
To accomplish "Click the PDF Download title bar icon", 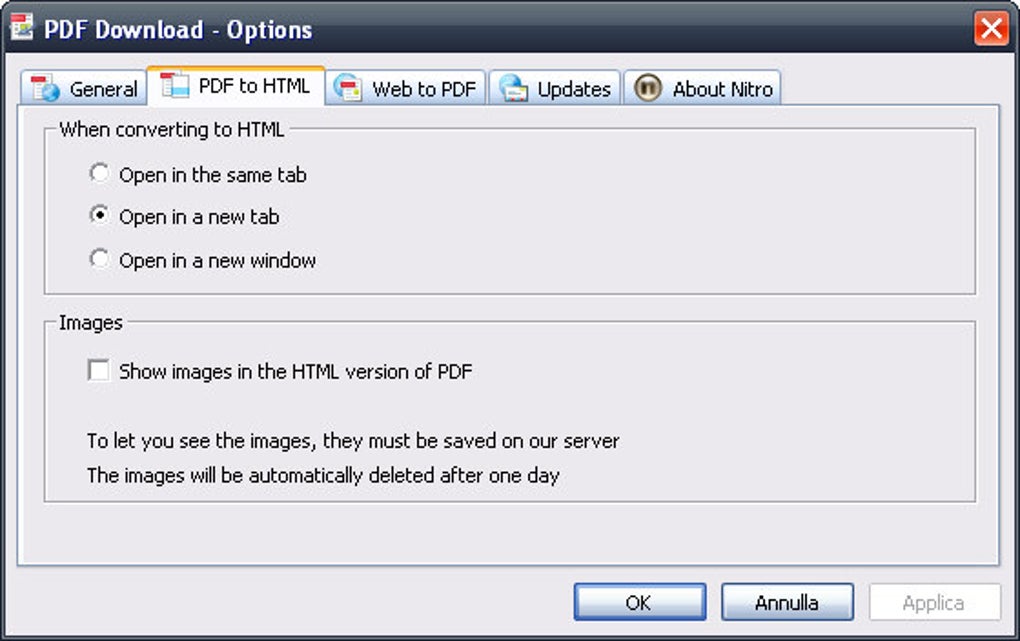I will pos(22,28).
